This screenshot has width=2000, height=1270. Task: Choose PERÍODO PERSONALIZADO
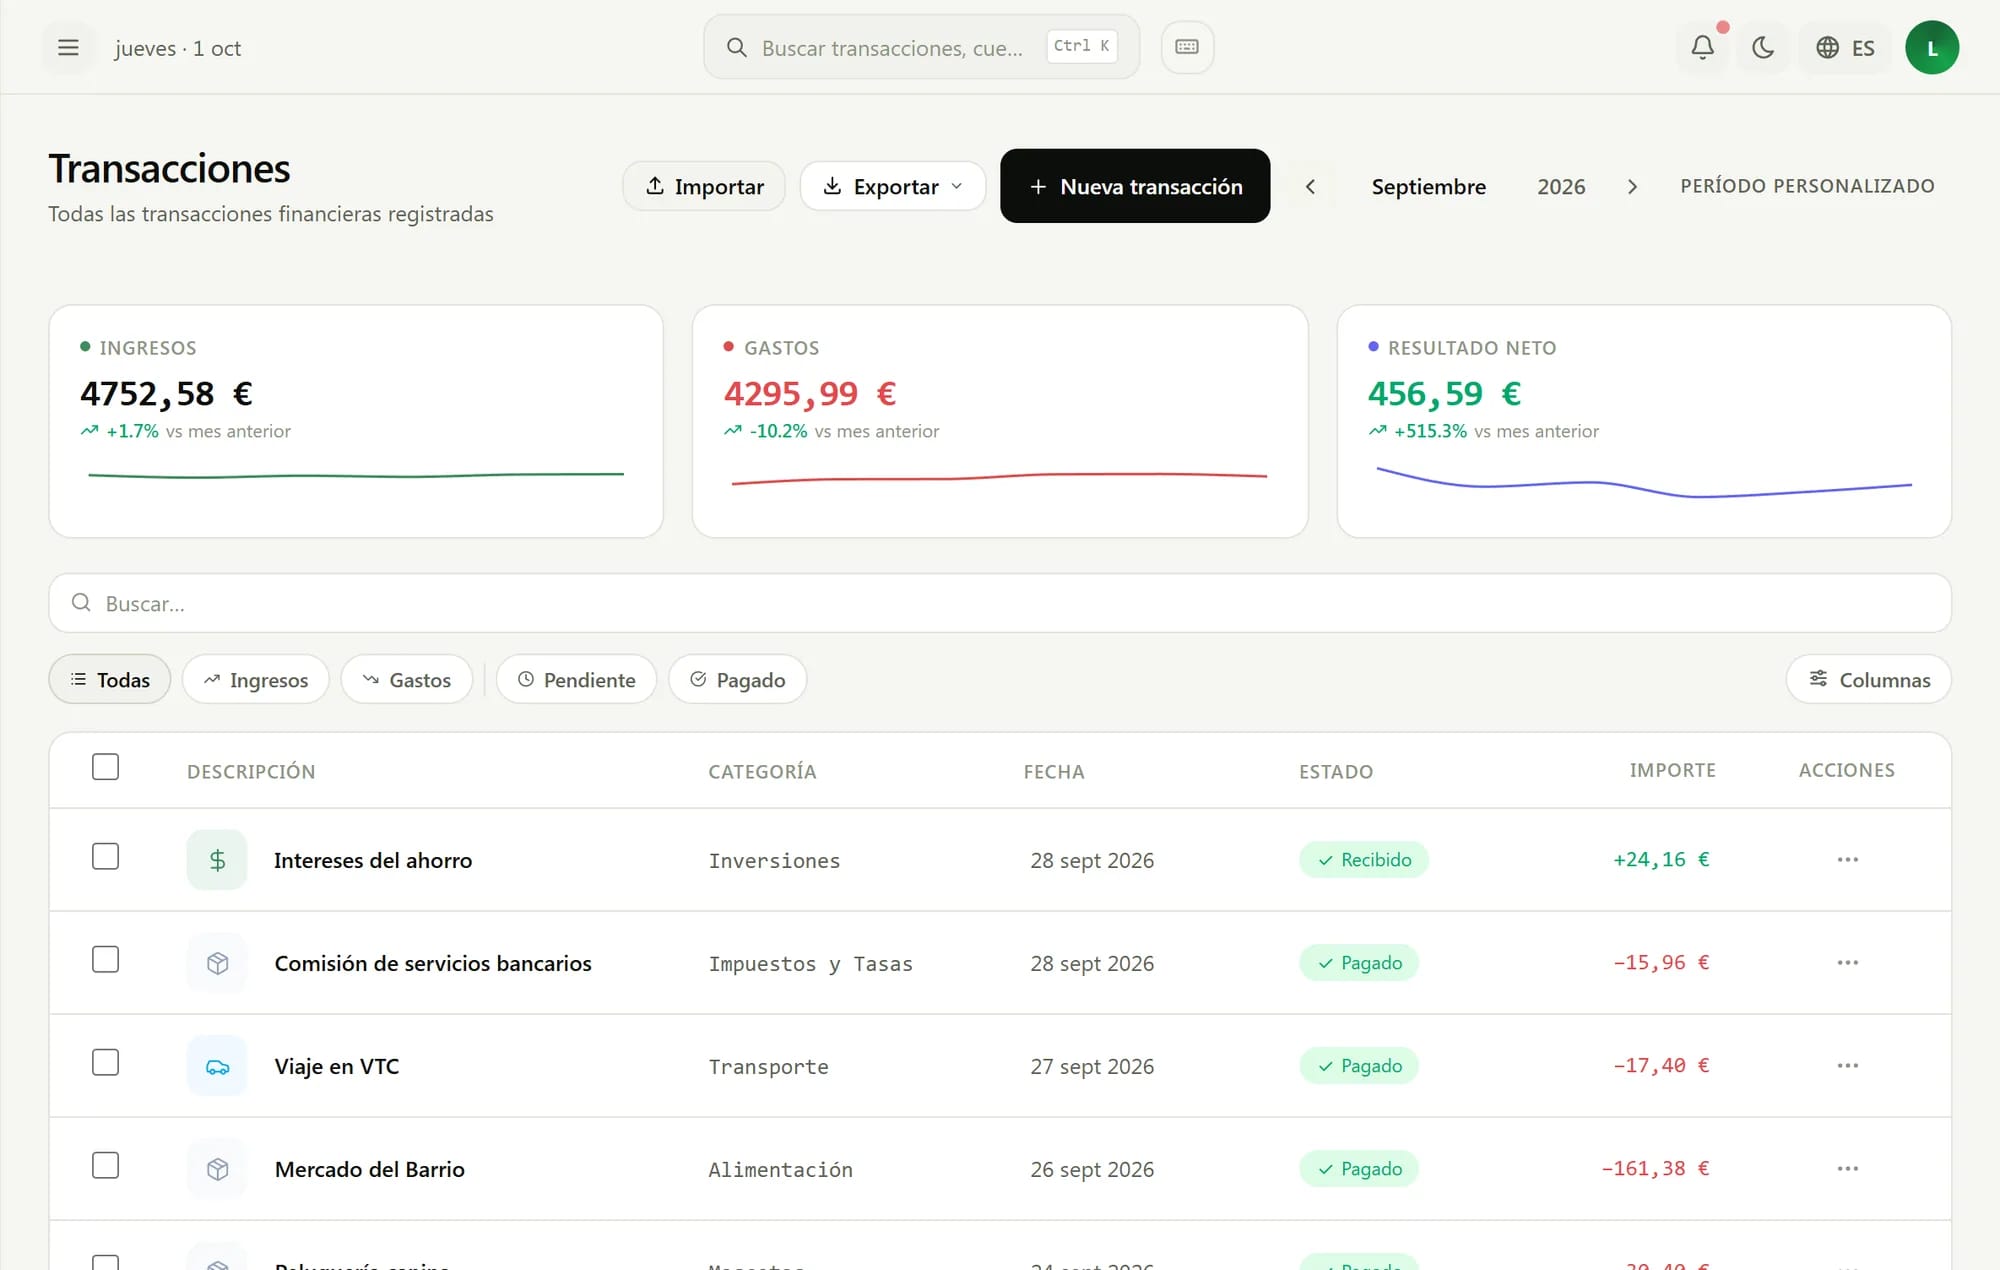point(1807,186)
